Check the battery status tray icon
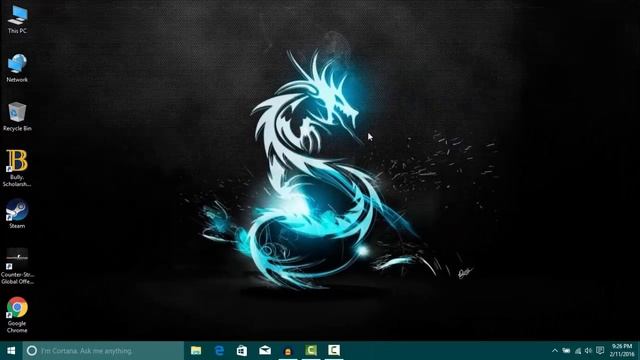 [x=566, y=351]
